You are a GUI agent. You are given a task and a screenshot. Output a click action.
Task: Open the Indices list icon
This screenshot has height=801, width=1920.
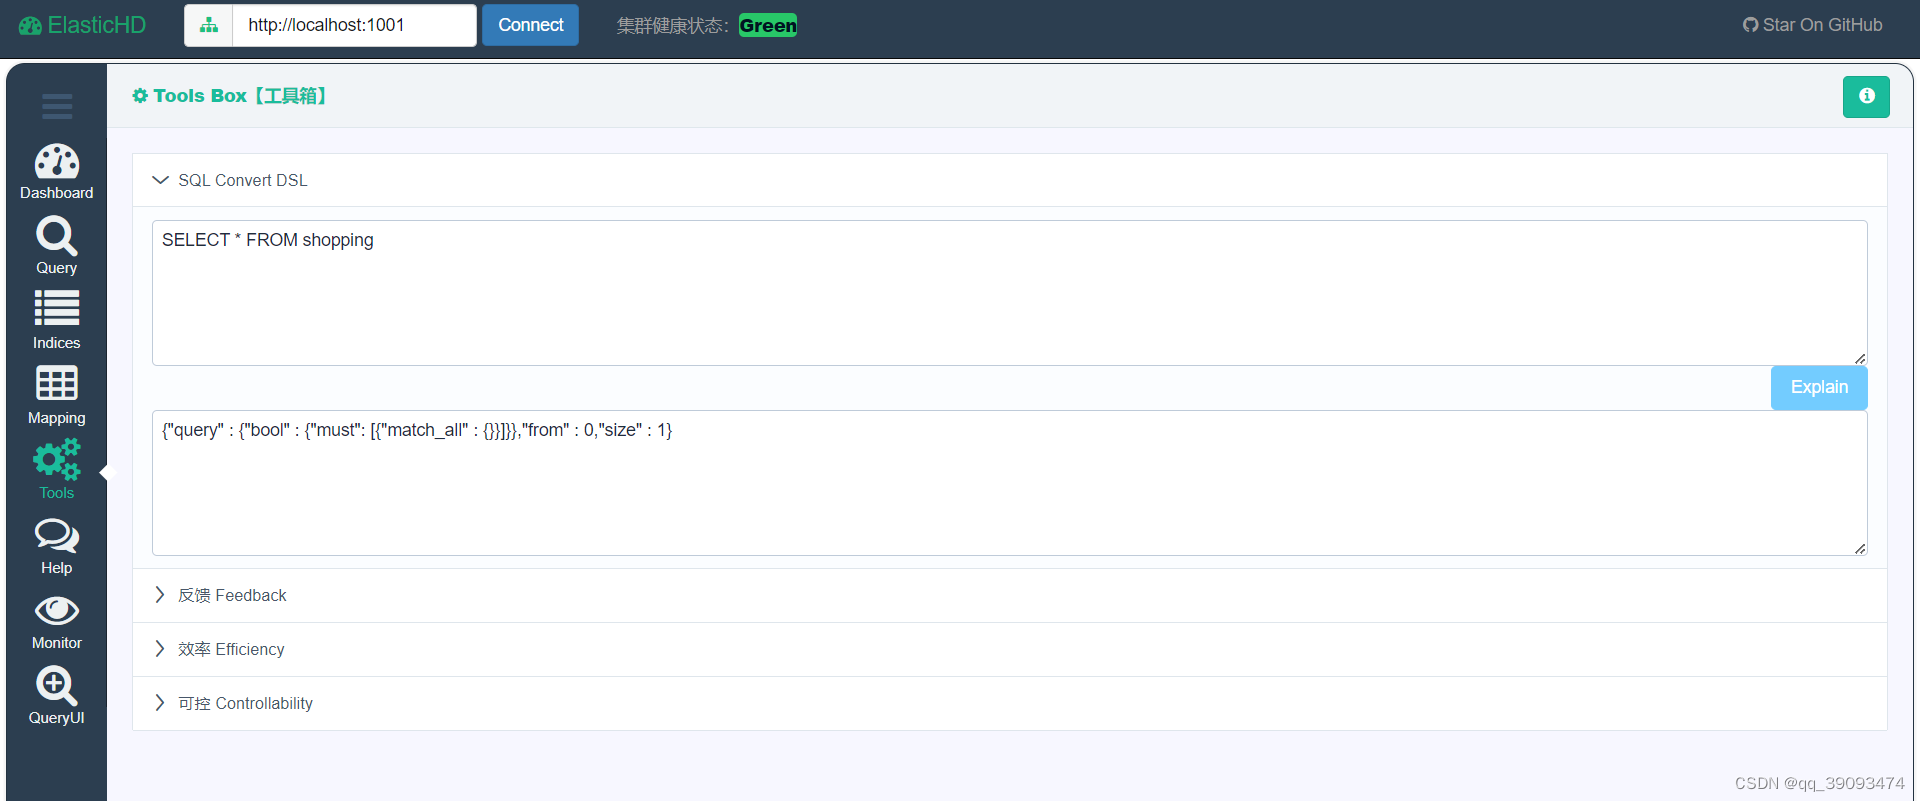click(57, 308)
